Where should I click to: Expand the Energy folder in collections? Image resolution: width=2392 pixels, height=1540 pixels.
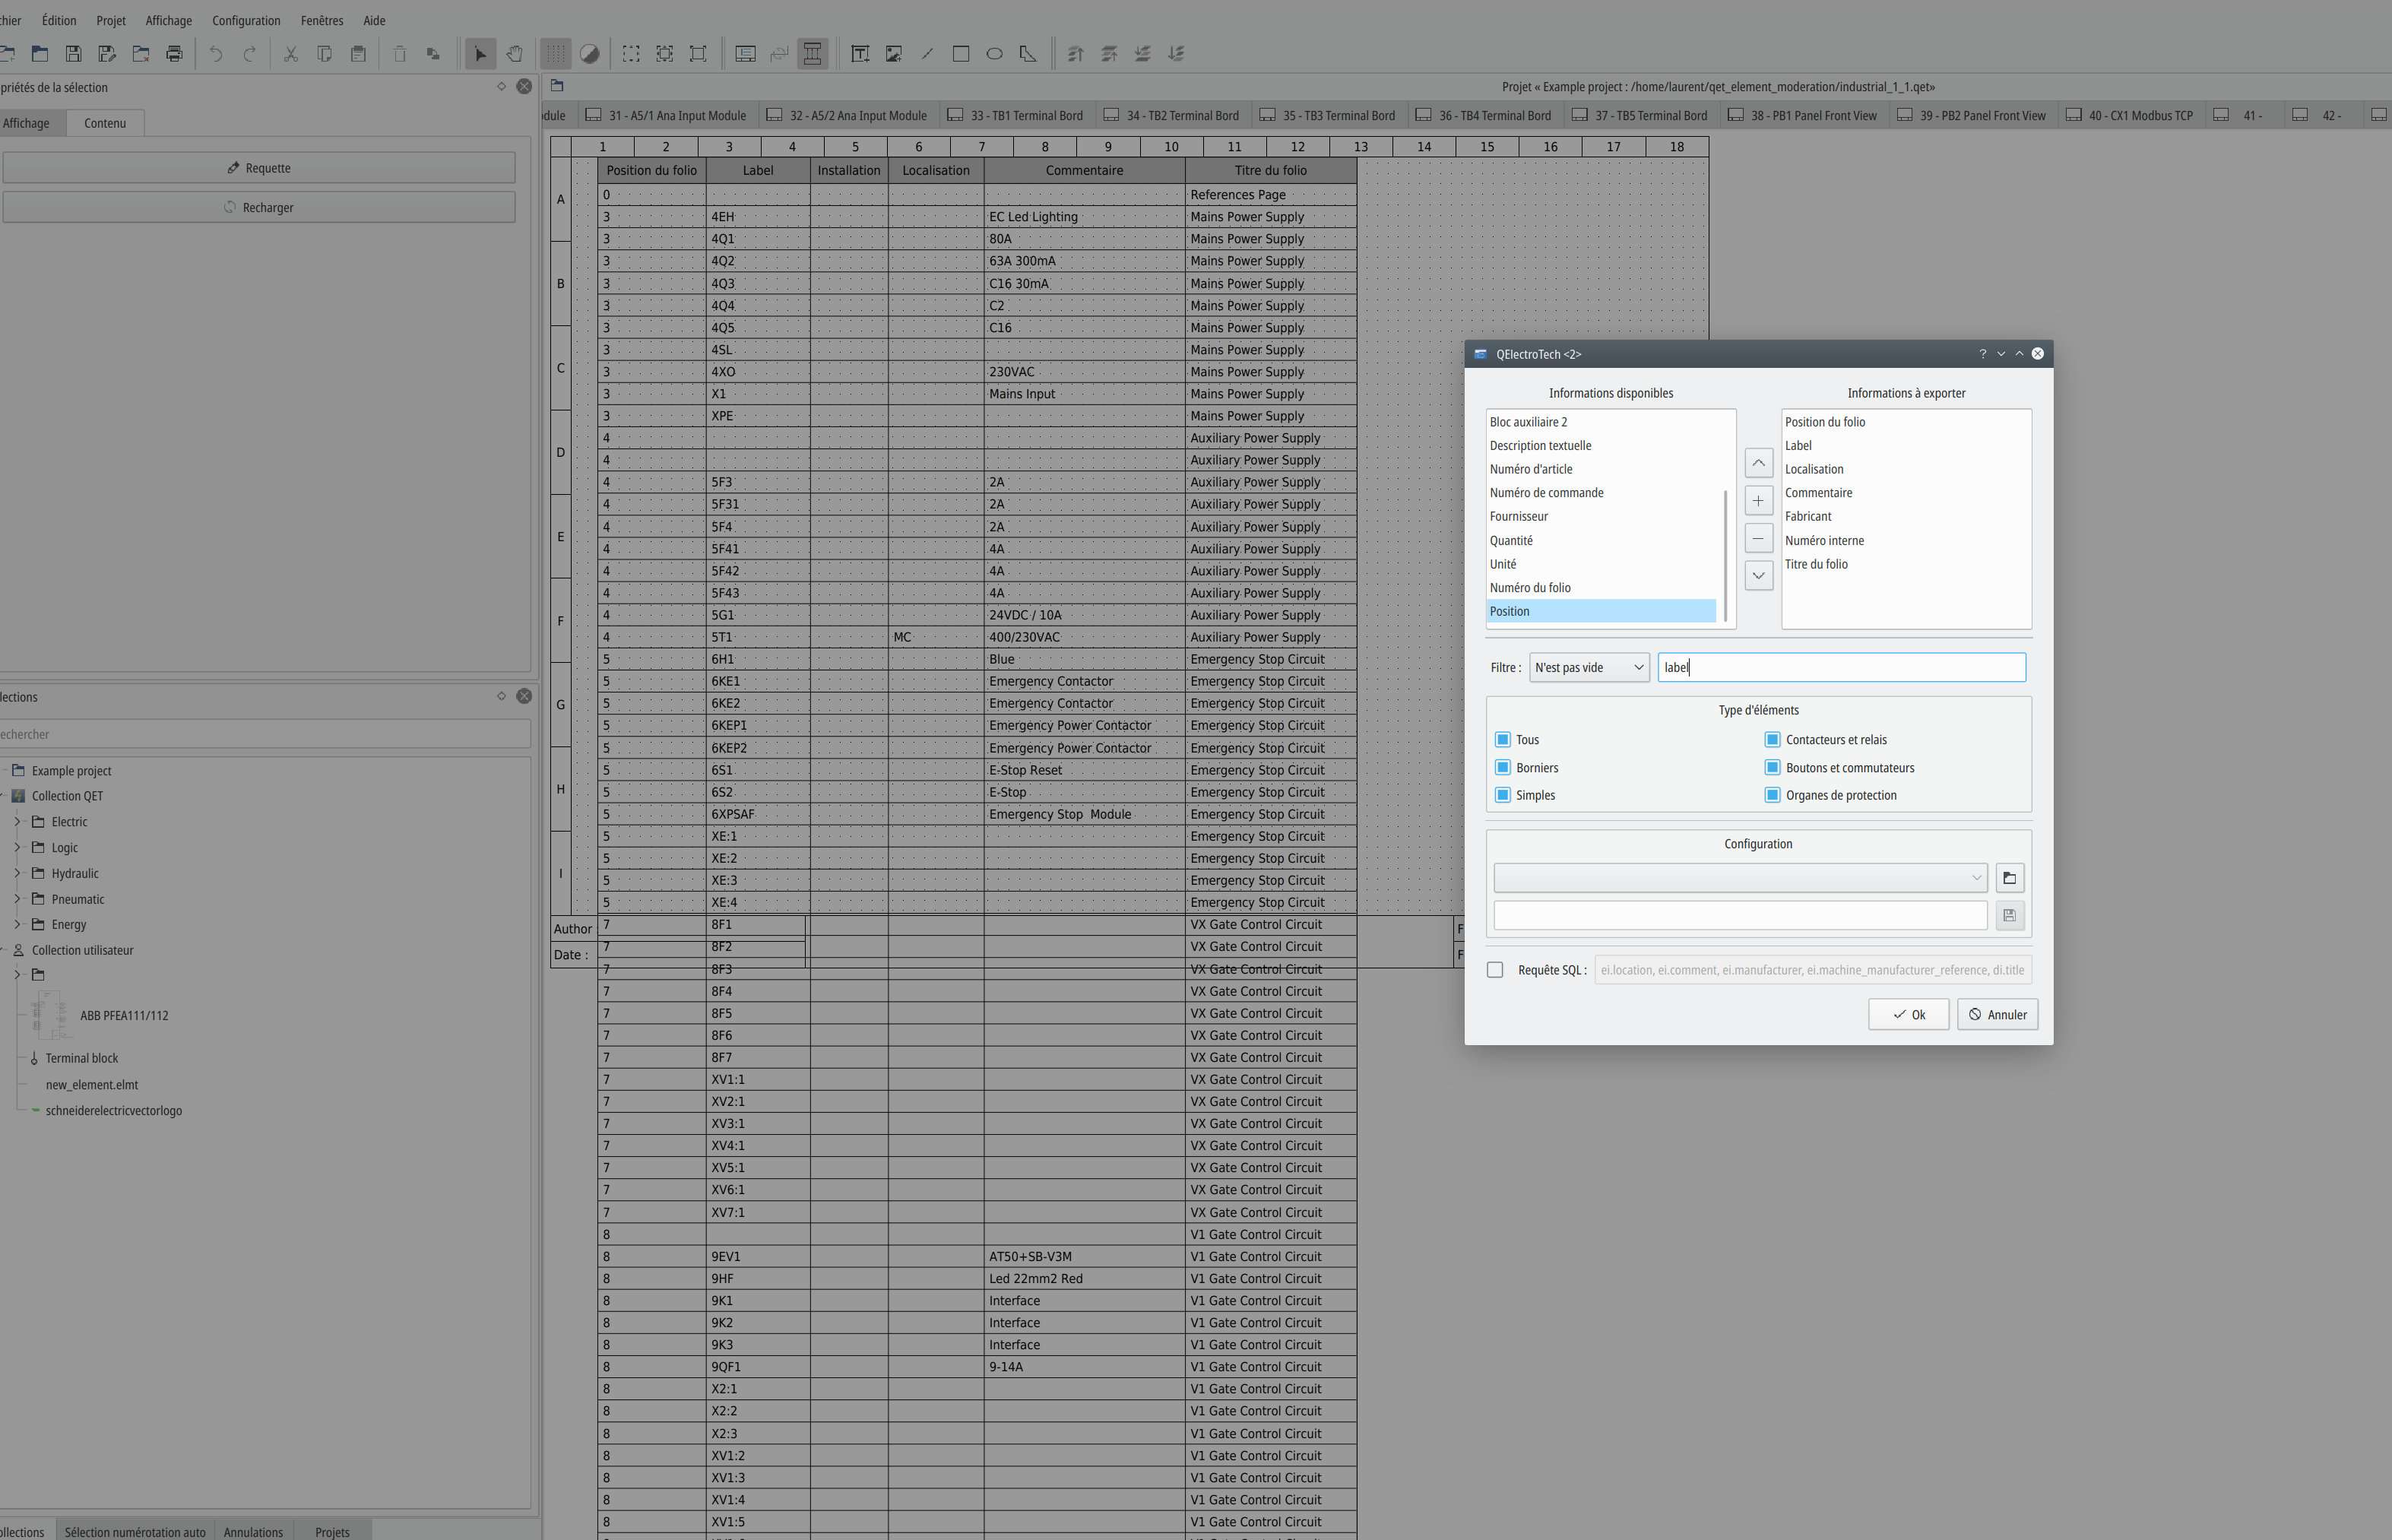click(x=17, y=925)
